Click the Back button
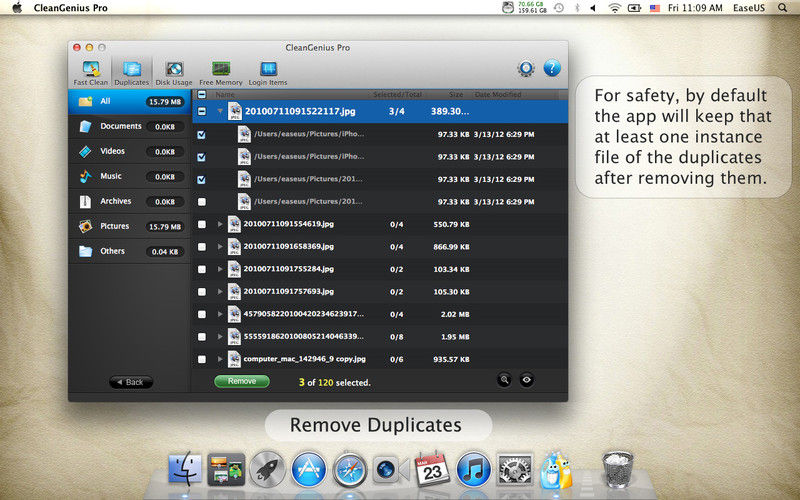The image size is (800, 500). coord(130,382)
